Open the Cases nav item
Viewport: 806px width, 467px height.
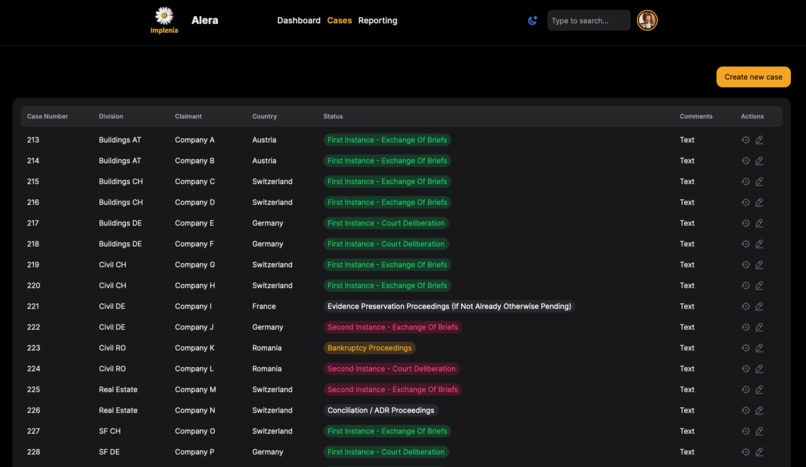[339, 21]
